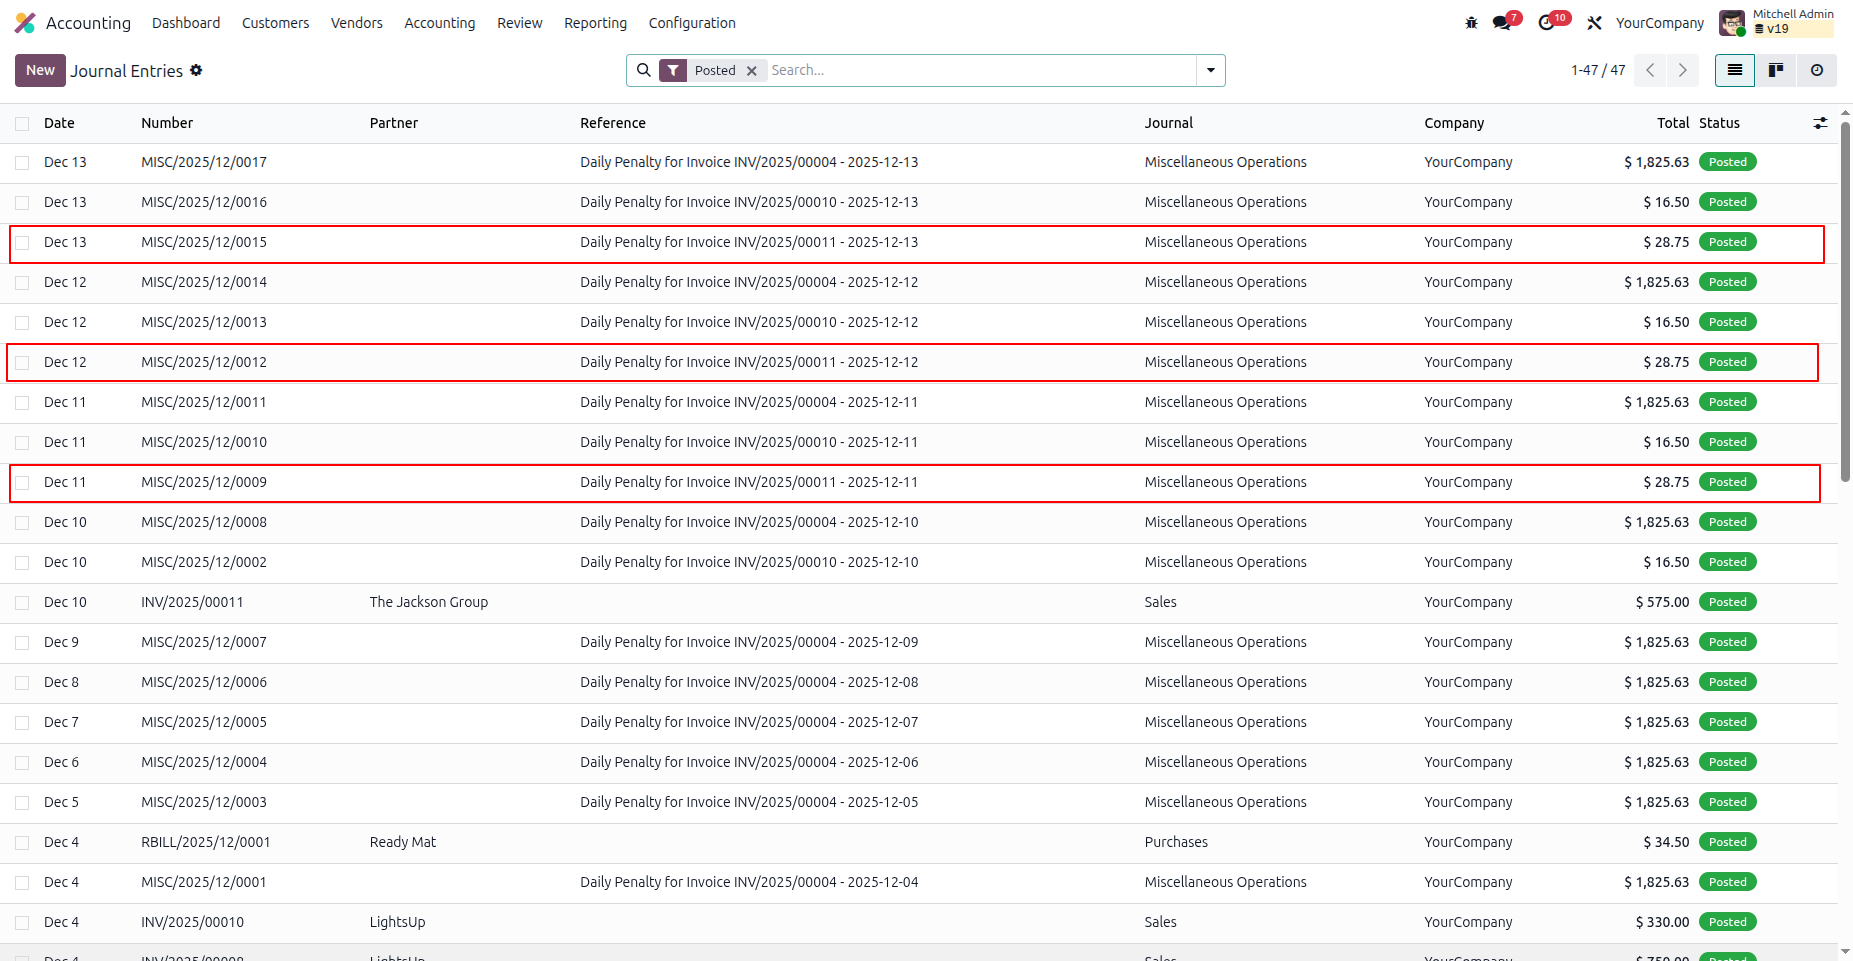This screenshot has height=961, width=1853.
Task: Go to the next page arrow
Action: tap(1683, 70)
